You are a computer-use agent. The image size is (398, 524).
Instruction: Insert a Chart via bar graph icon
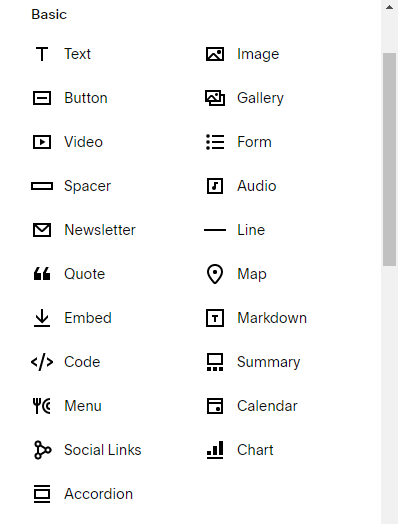coord(215,450)
